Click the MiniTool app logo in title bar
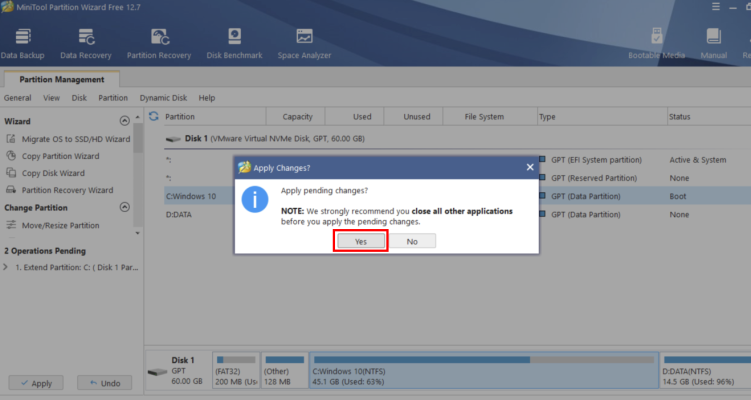This screenshot has height=400, width=751. [7, 7]
